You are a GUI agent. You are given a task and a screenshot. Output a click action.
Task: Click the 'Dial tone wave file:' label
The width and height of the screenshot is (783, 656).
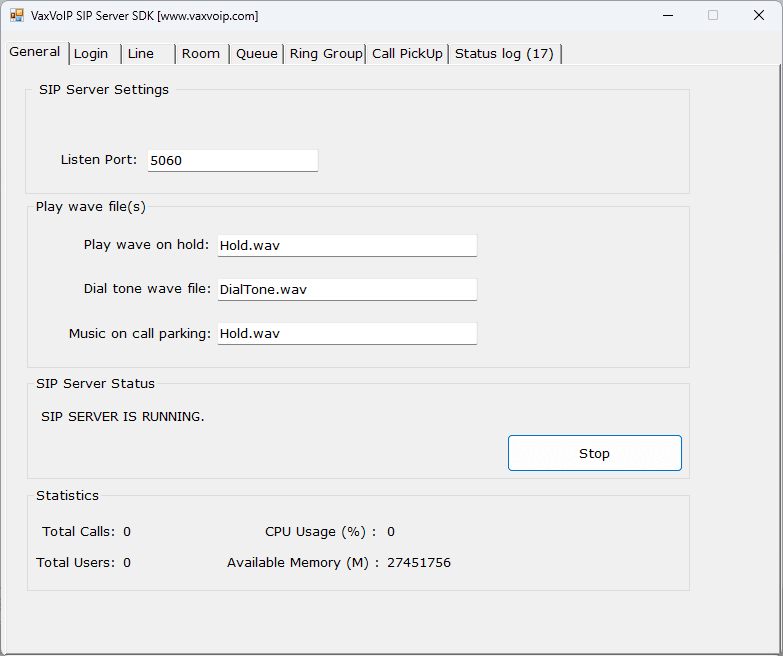[147, 289]
